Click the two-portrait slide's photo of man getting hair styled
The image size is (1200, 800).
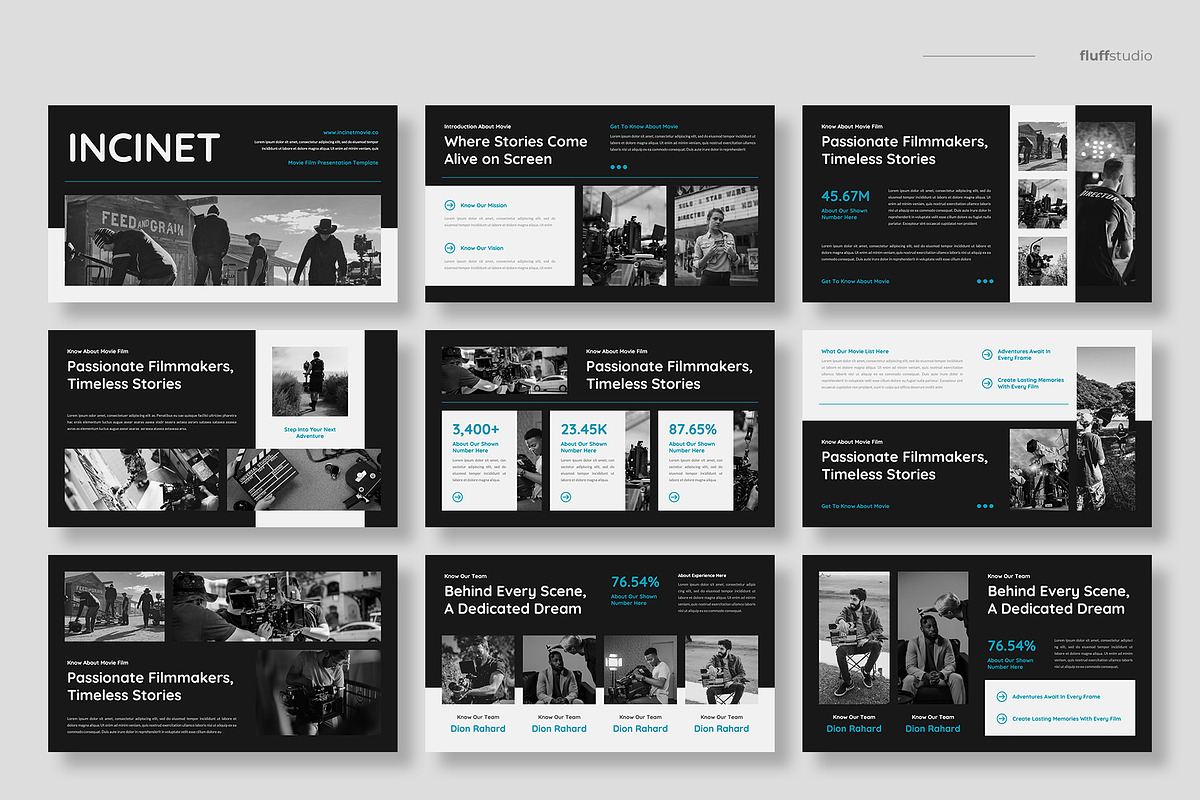point(933,639)
